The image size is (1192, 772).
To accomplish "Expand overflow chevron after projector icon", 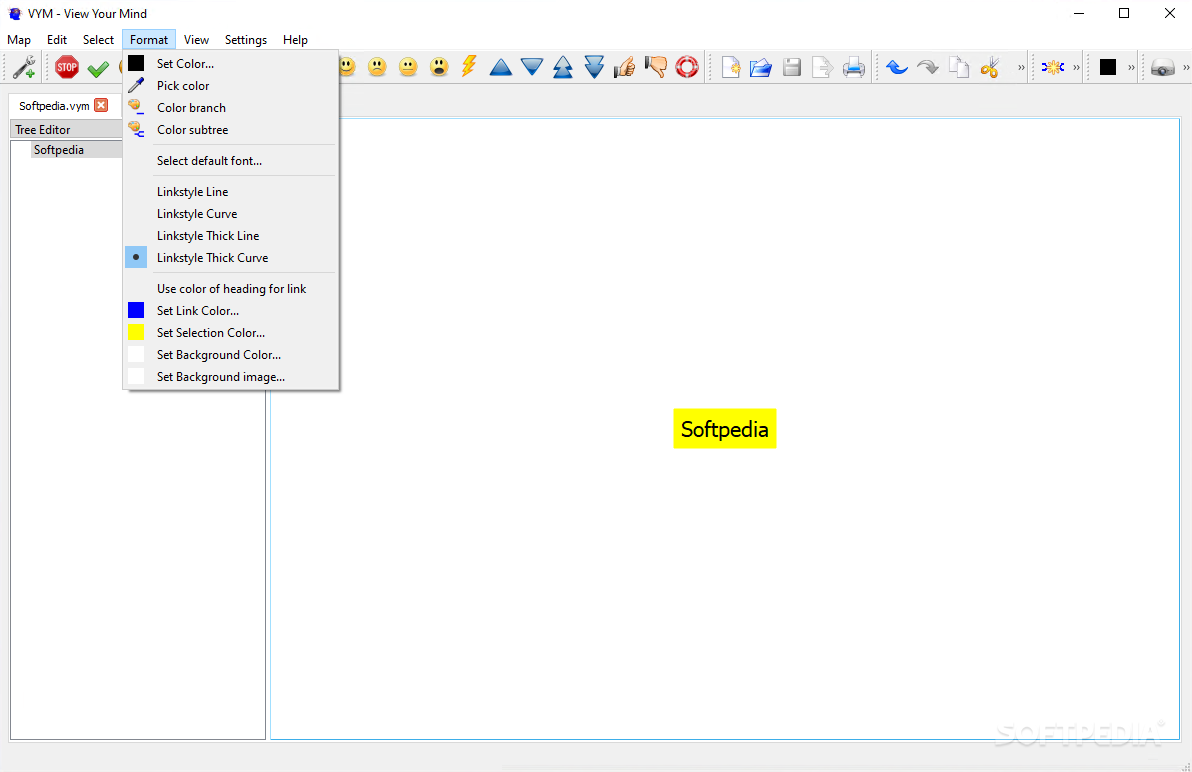I will tap(1185, 68).
